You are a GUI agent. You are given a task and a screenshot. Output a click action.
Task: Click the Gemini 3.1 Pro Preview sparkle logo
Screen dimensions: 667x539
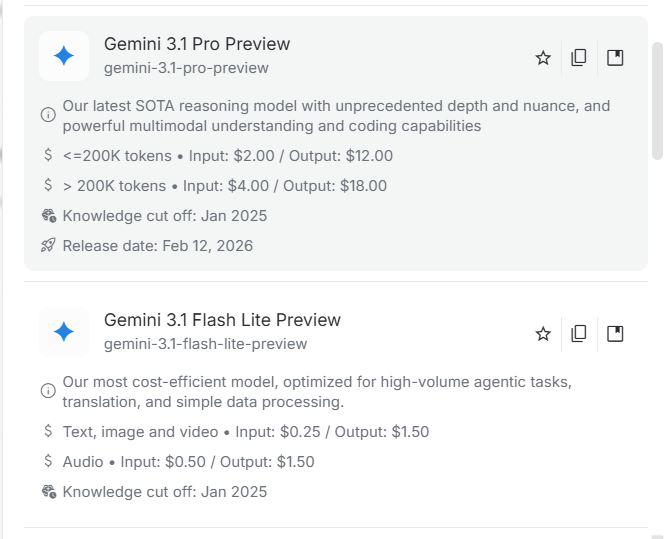64,56
